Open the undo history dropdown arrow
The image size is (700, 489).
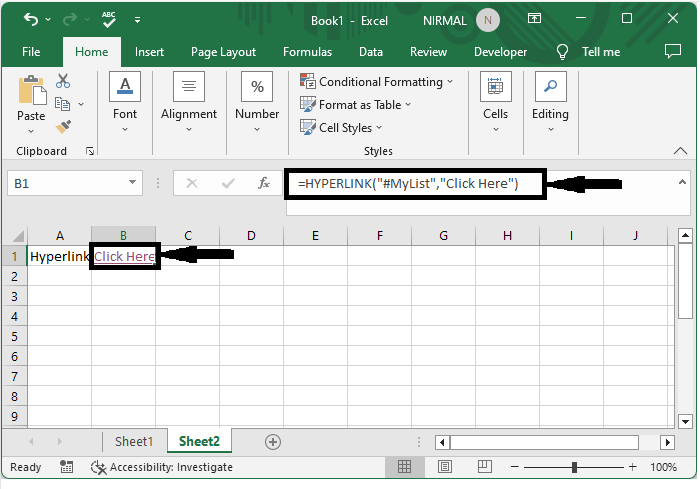pyautogui.click(x=48, y=20)
